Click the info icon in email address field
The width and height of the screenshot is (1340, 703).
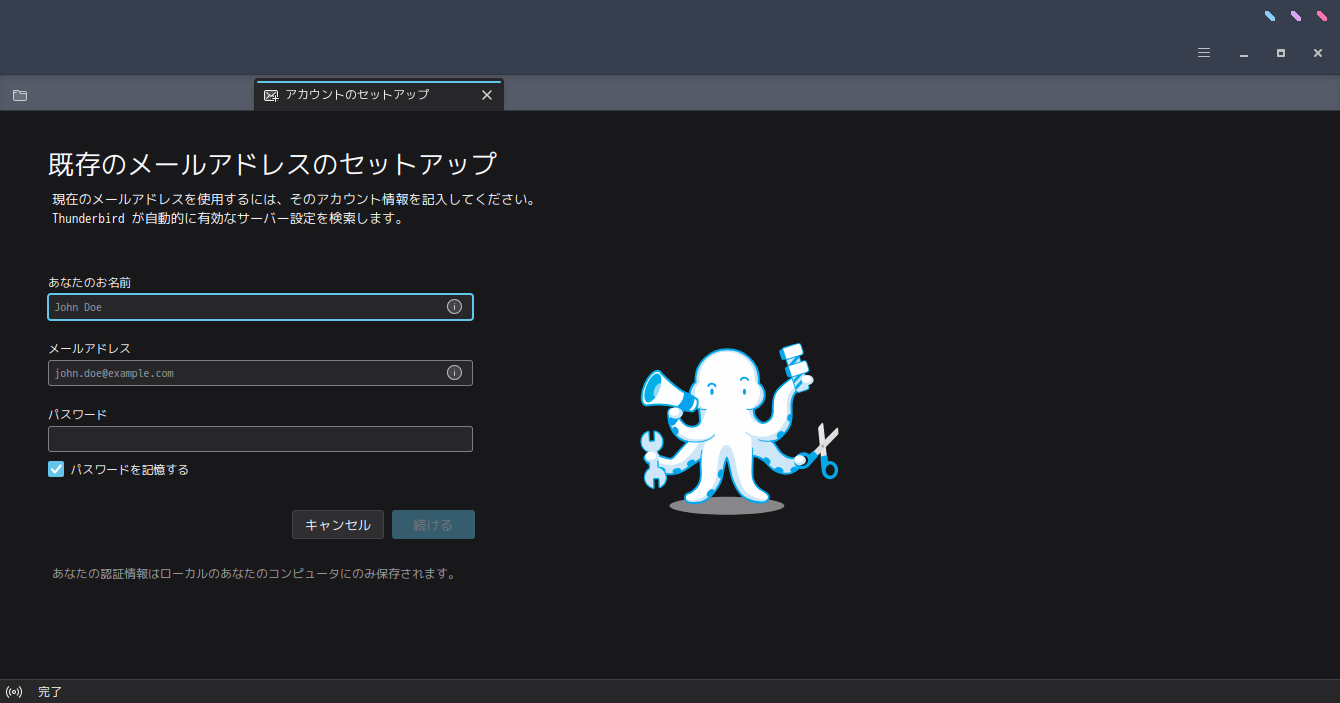[454, 373]
